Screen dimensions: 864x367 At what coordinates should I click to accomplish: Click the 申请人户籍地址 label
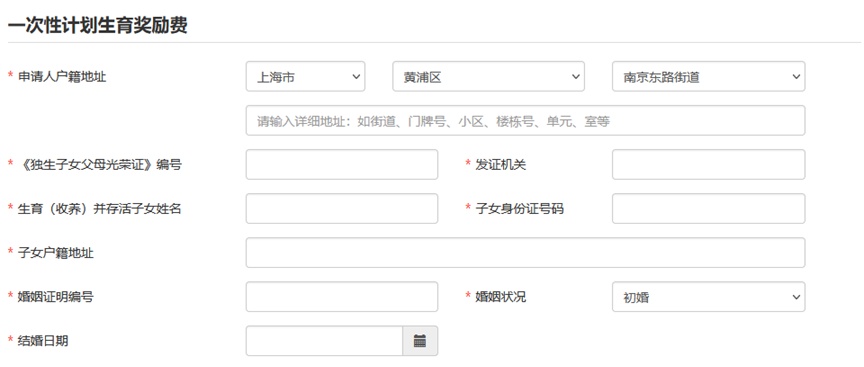(62, 77)
